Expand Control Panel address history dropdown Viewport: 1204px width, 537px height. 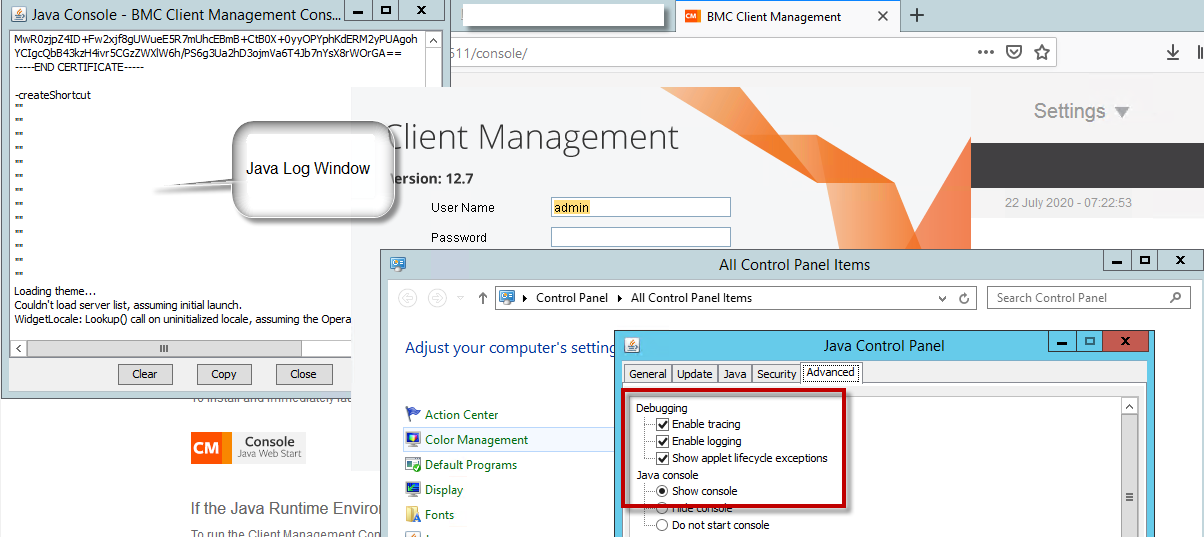[x=943, y=298]
